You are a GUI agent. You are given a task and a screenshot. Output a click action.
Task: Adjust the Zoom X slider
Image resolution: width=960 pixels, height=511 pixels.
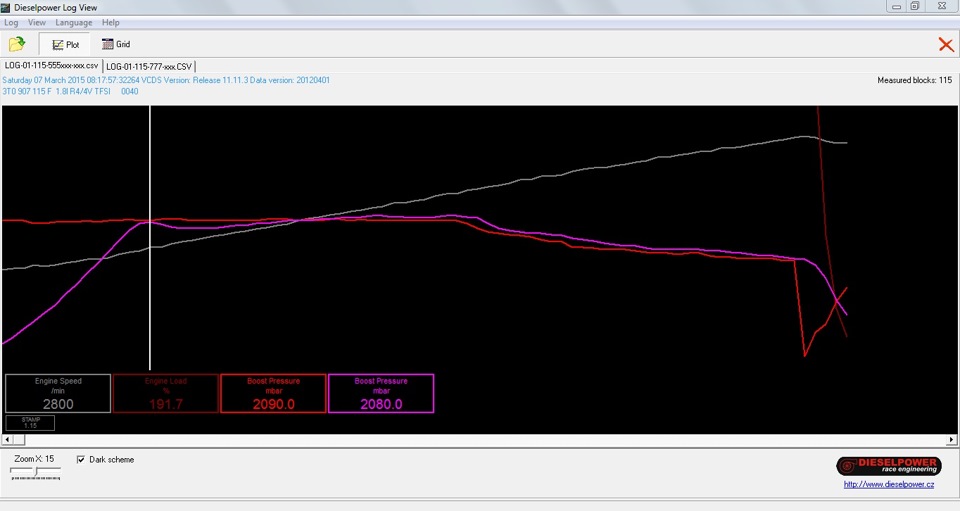coord(36,471)
